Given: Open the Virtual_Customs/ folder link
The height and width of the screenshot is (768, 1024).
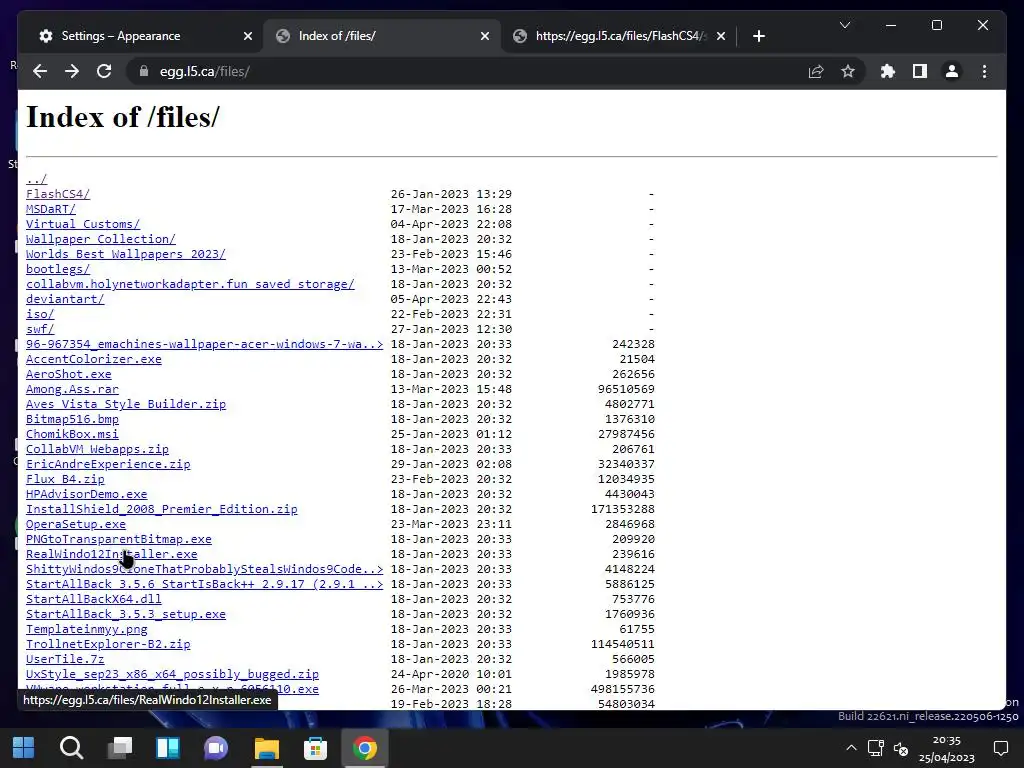Looking at the screenshot, I should (83, 224).
